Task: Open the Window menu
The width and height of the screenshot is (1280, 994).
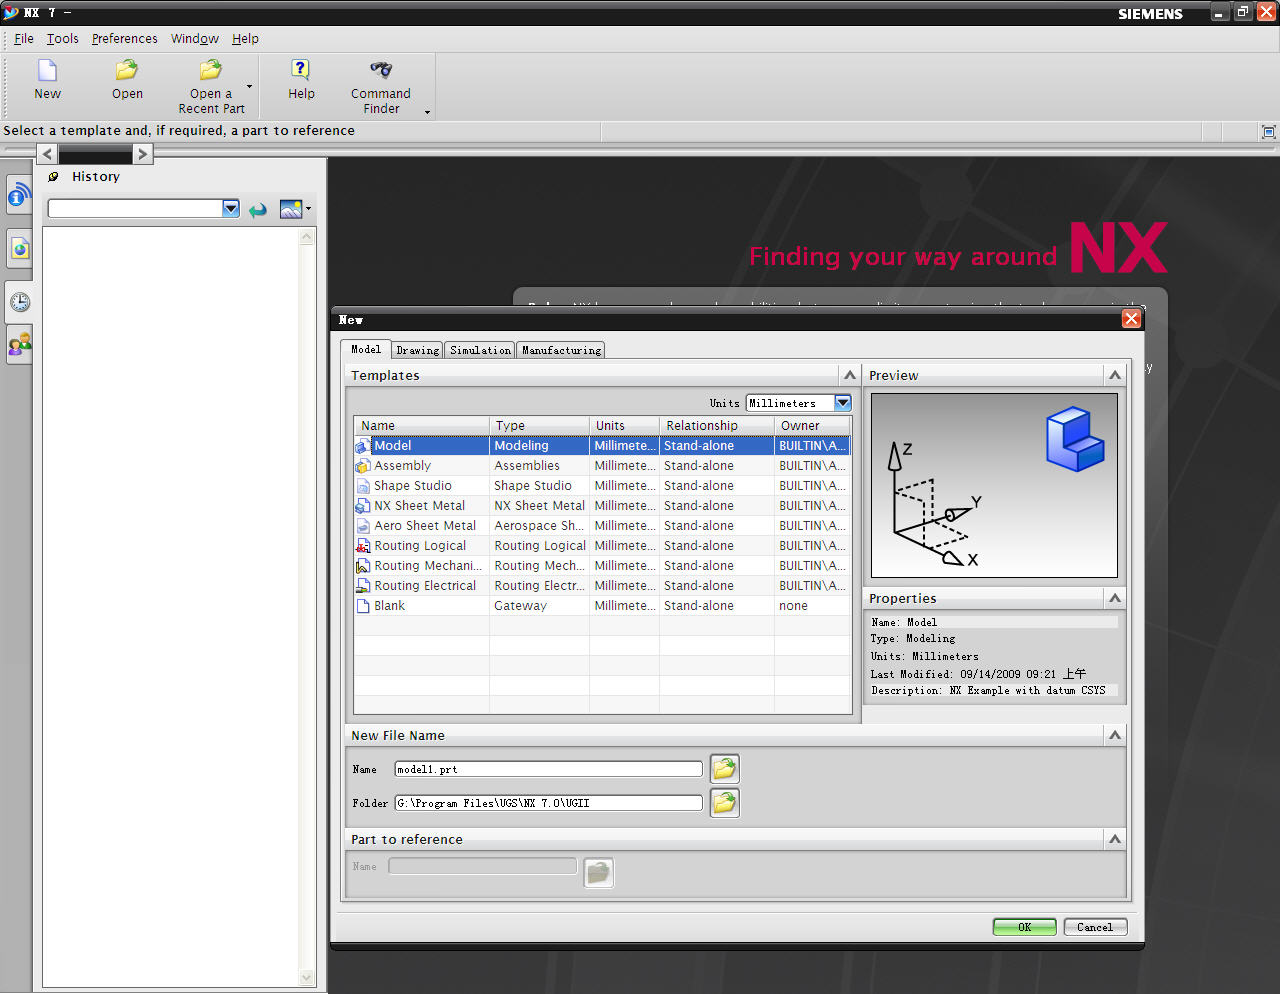Action: [194, 39]
